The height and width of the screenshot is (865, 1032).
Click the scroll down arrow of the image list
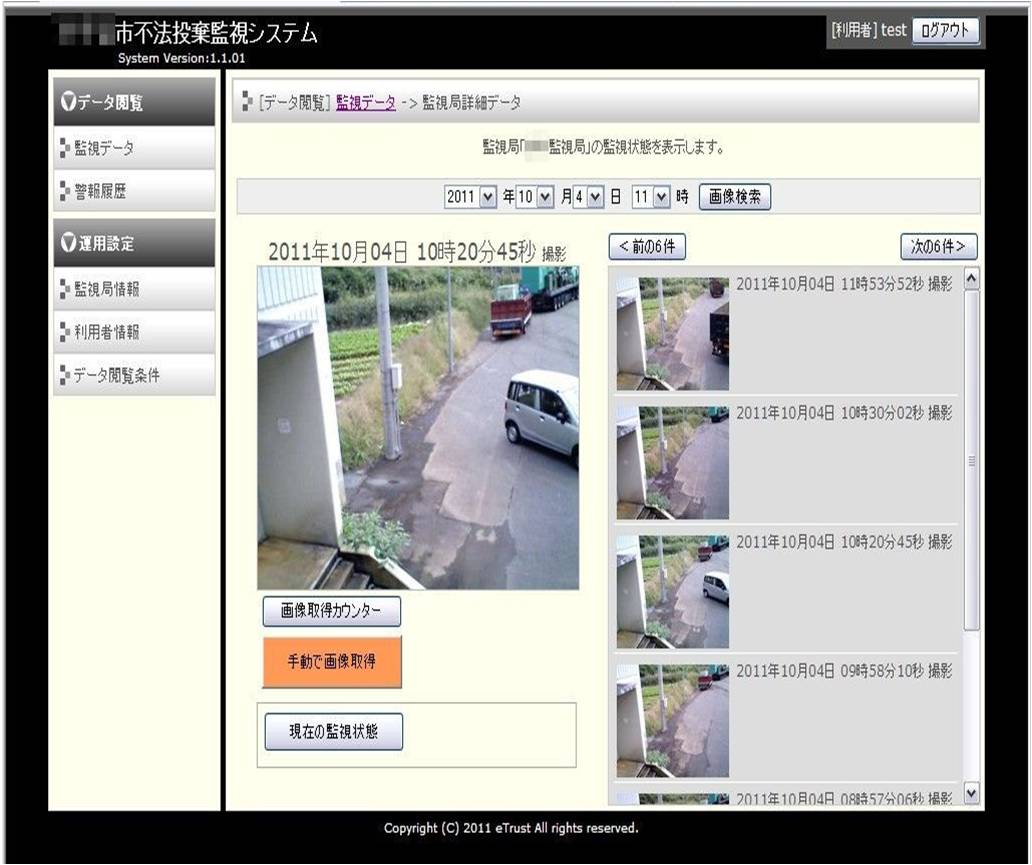click(x=971, y=793)
